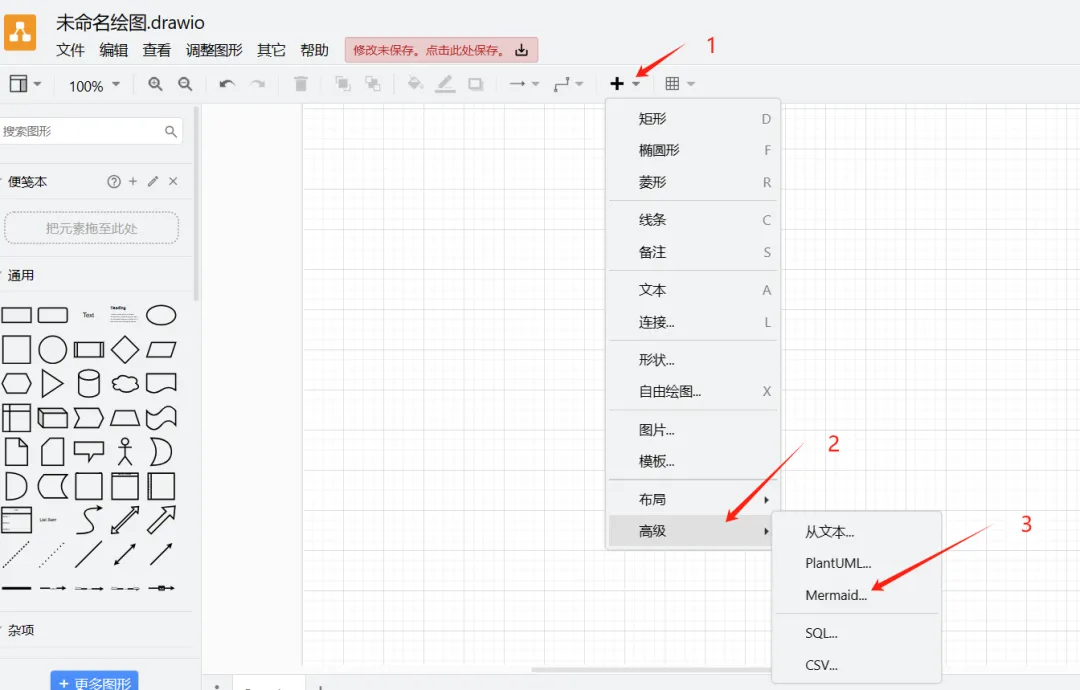Screen dimensions: 1080x690
Task: Select 从文本... in advanced submenu
Action: (856, 532)
